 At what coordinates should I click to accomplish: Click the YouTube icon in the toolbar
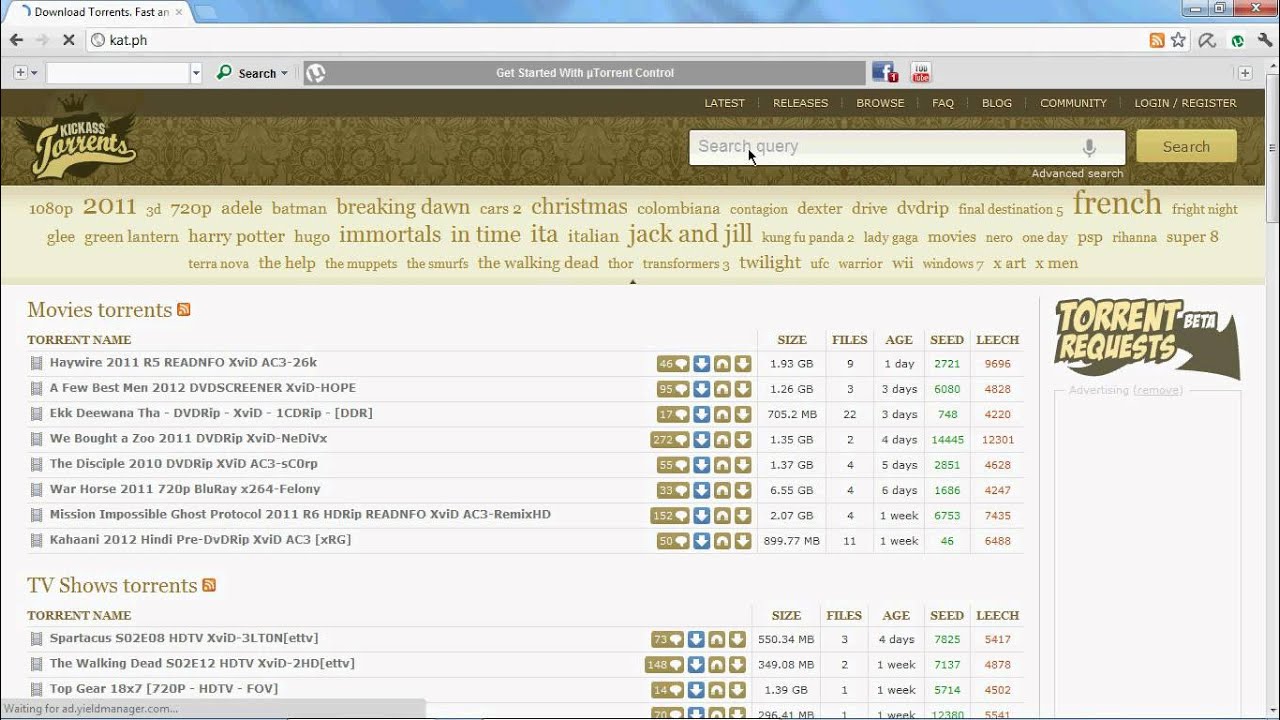[x=921, y=72]
